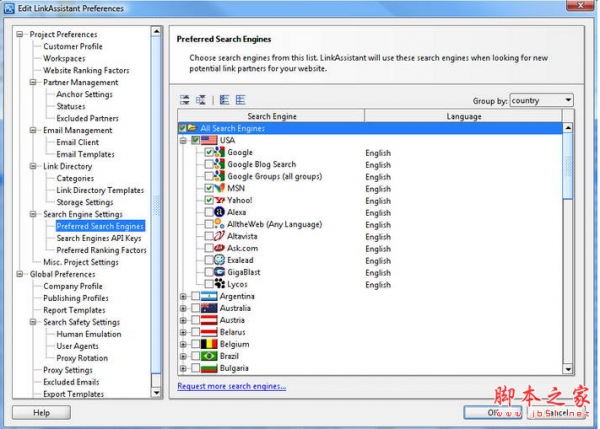The image size is (600, 429).
Task: Click the Google Groups icon
Action: [x=219, y=176]
